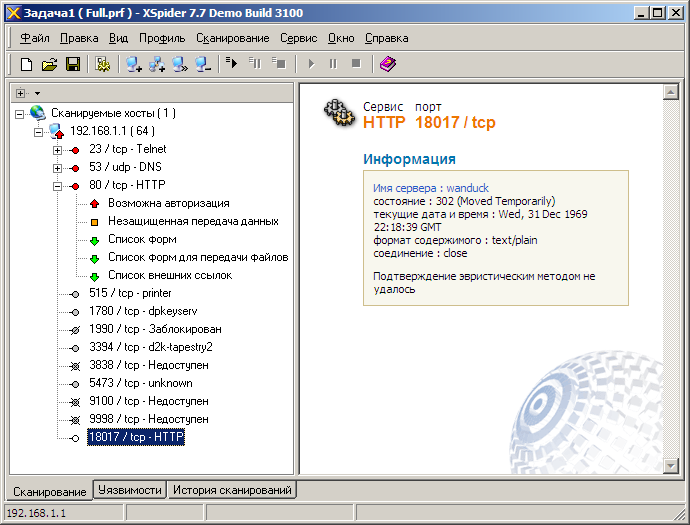Viewport: 690px width, 525px height.
Task: Click the Remove host icon
Action: click(203, 64)
